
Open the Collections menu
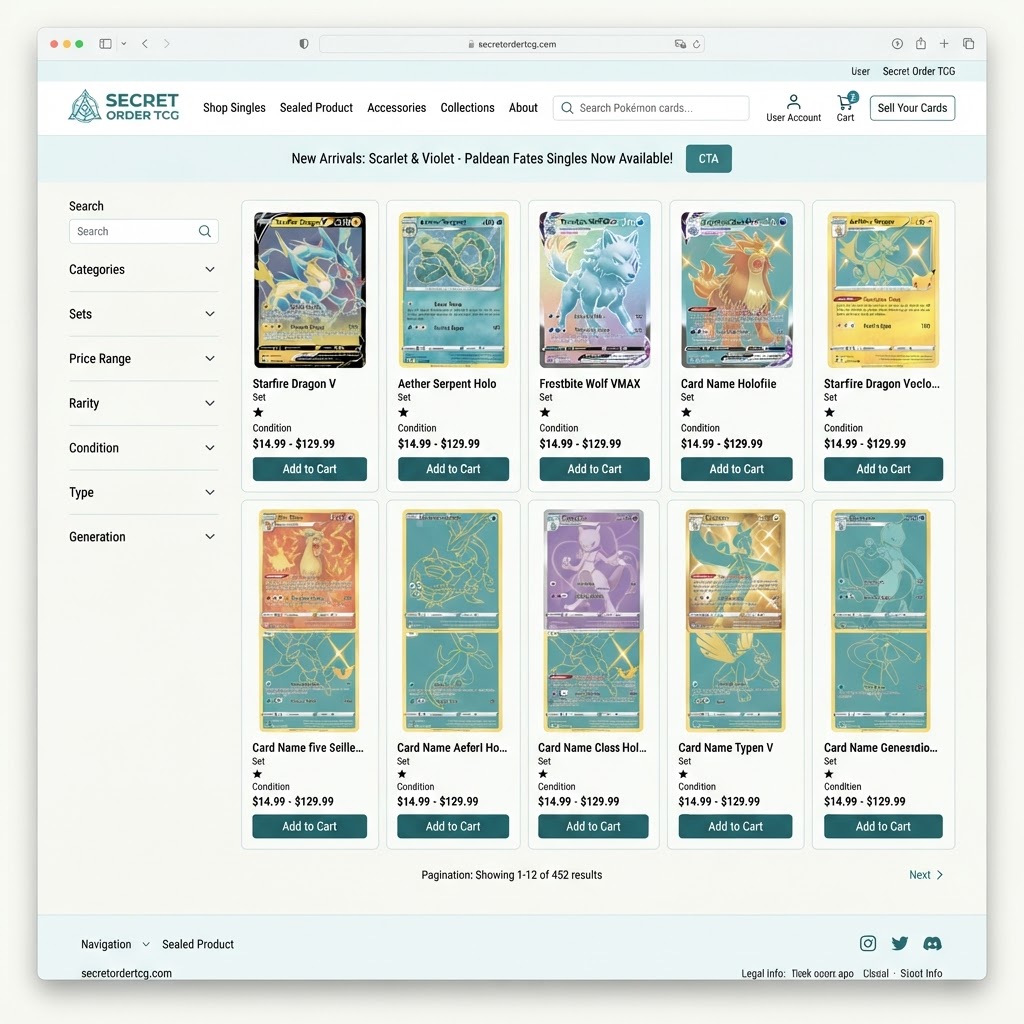tap(467, 108)
